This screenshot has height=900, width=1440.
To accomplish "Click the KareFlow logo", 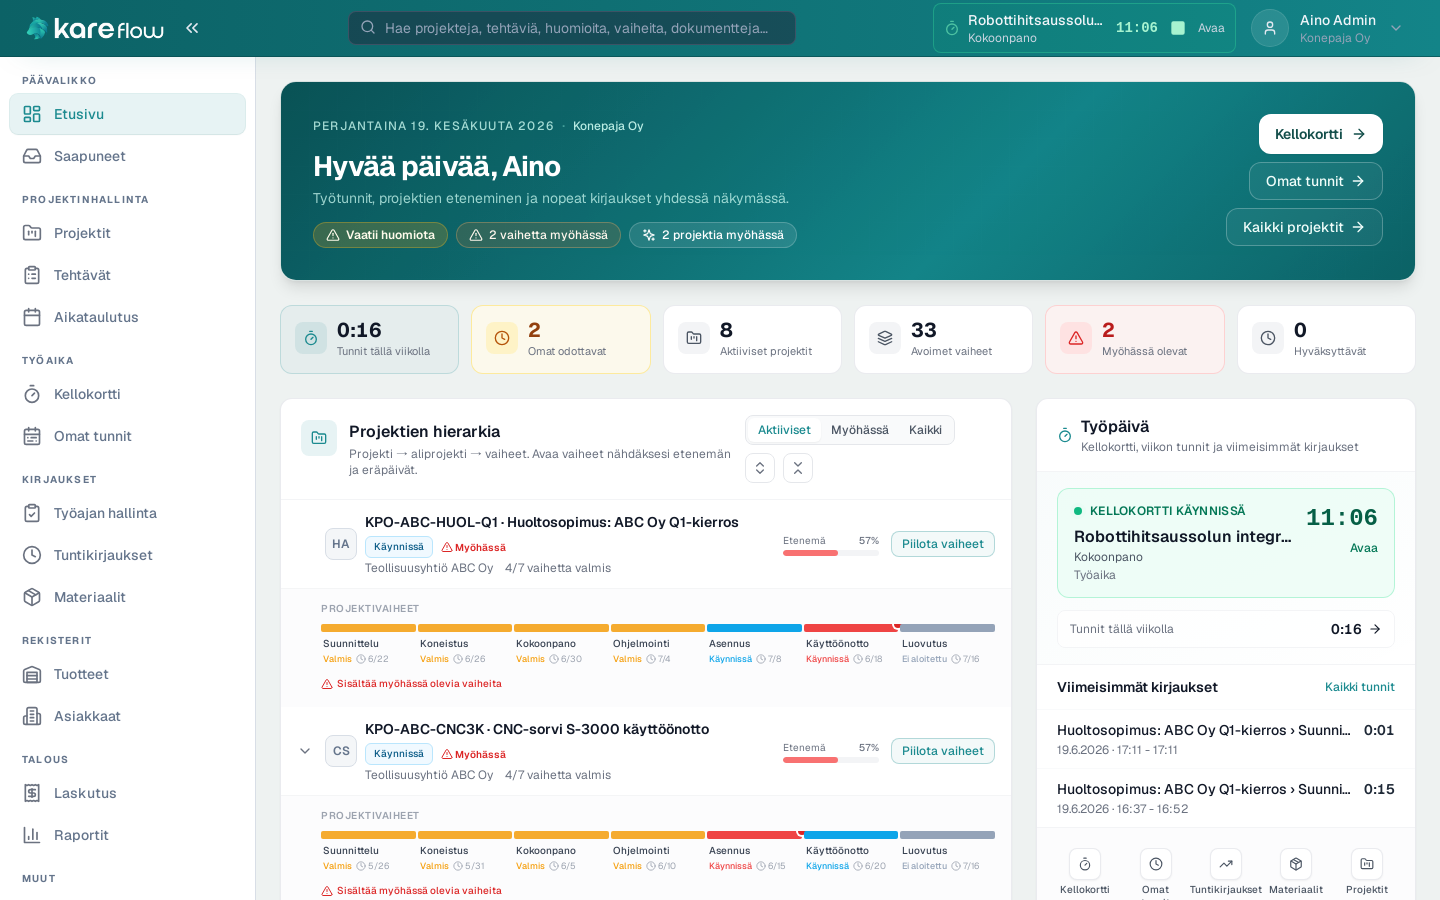I will coord(95,28).
